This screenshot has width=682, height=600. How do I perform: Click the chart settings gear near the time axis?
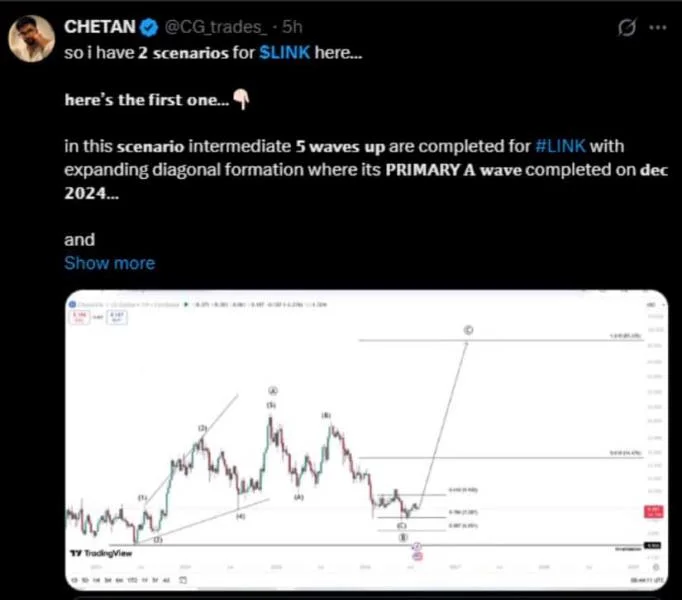[656, 567]
